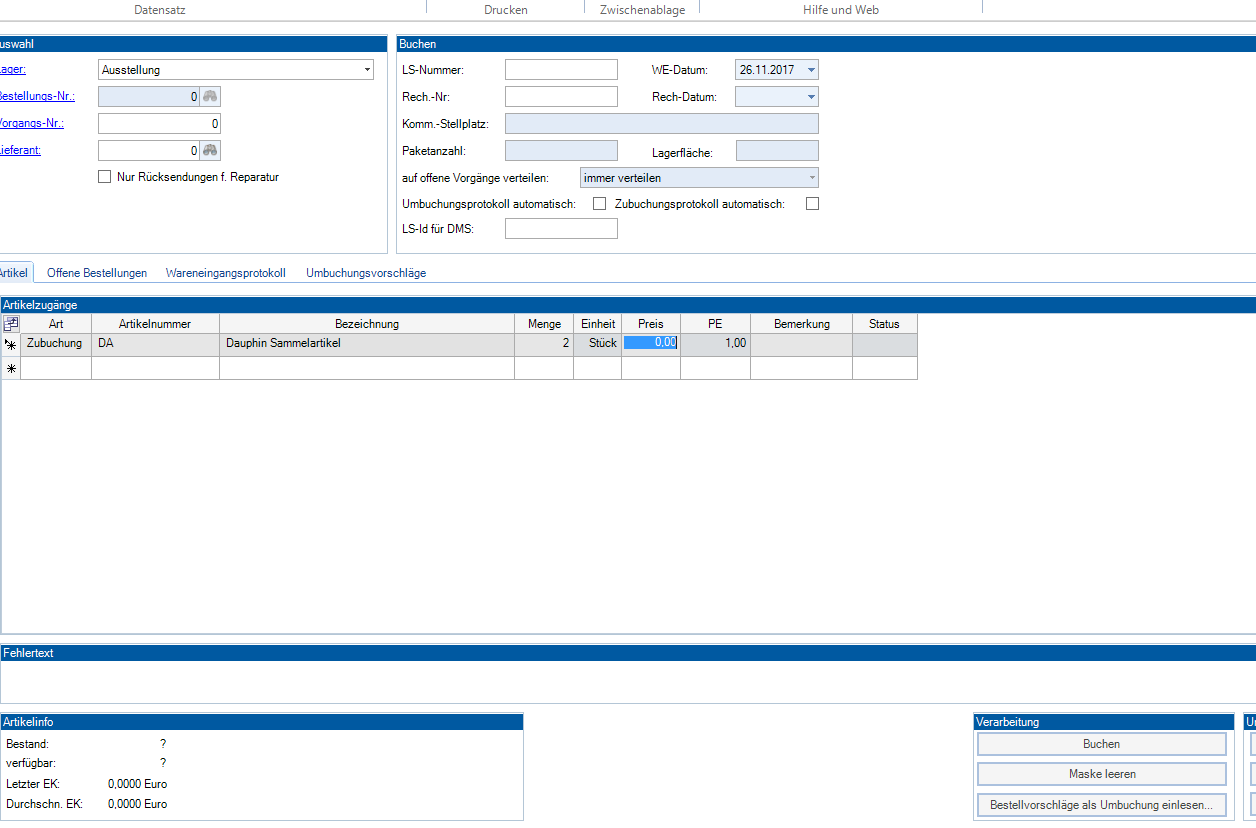Expand the 'immer verteilen' dropdown

[x=811, y=178]
